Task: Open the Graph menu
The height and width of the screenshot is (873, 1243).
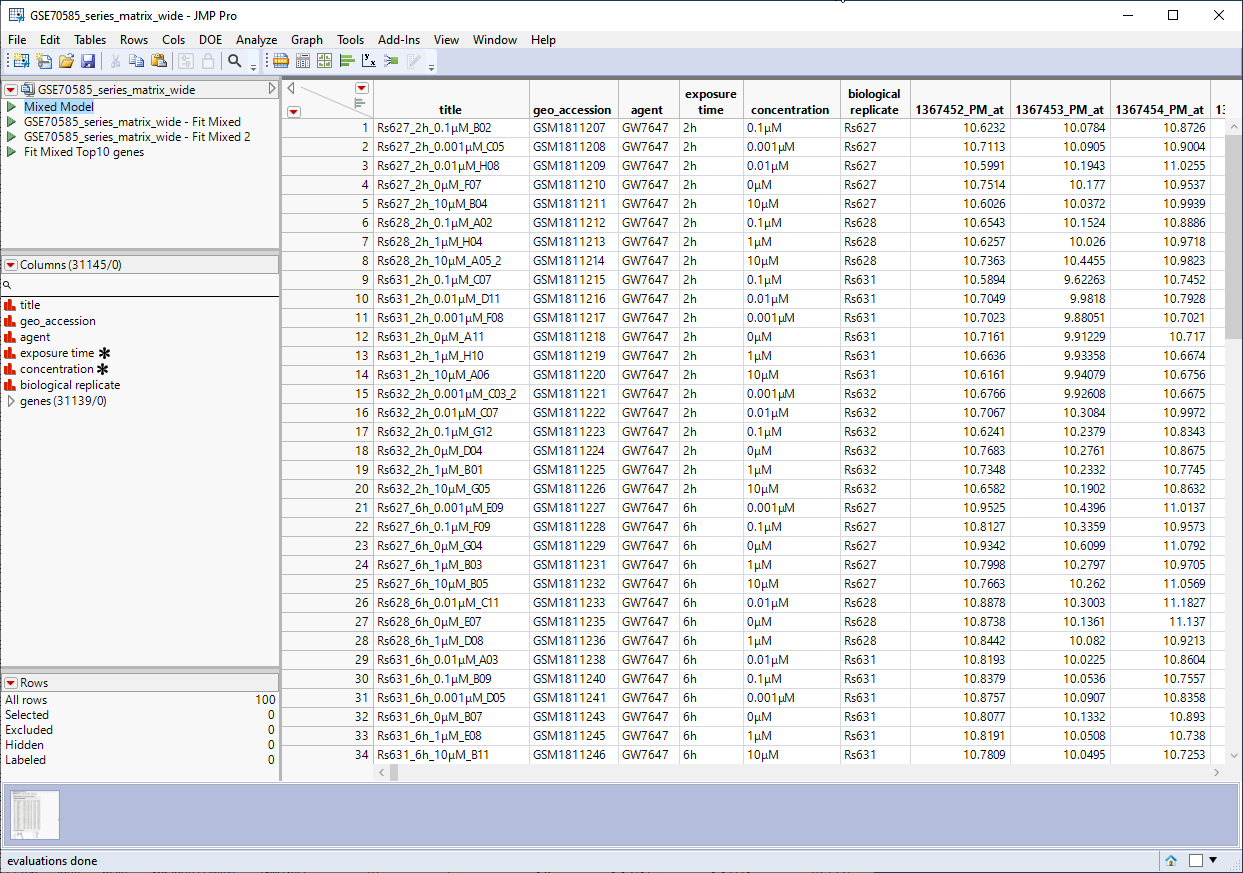Action: (x=306, y=40)
